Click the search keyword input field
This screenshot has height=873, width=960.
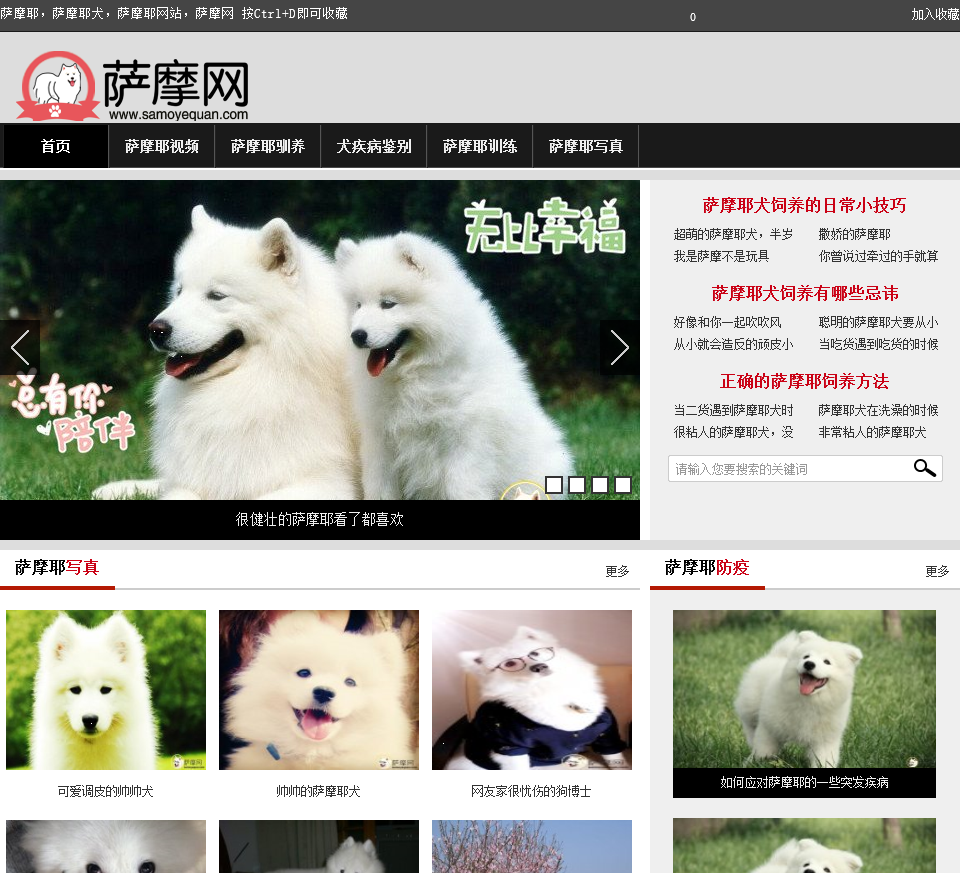(790, 469)
